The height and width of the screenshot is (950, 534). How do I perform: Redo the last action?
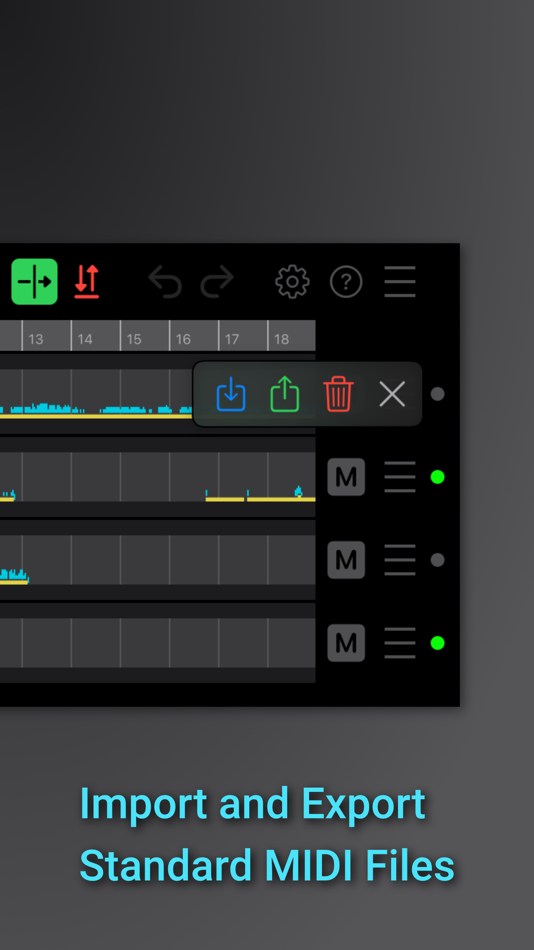point(217,282)
